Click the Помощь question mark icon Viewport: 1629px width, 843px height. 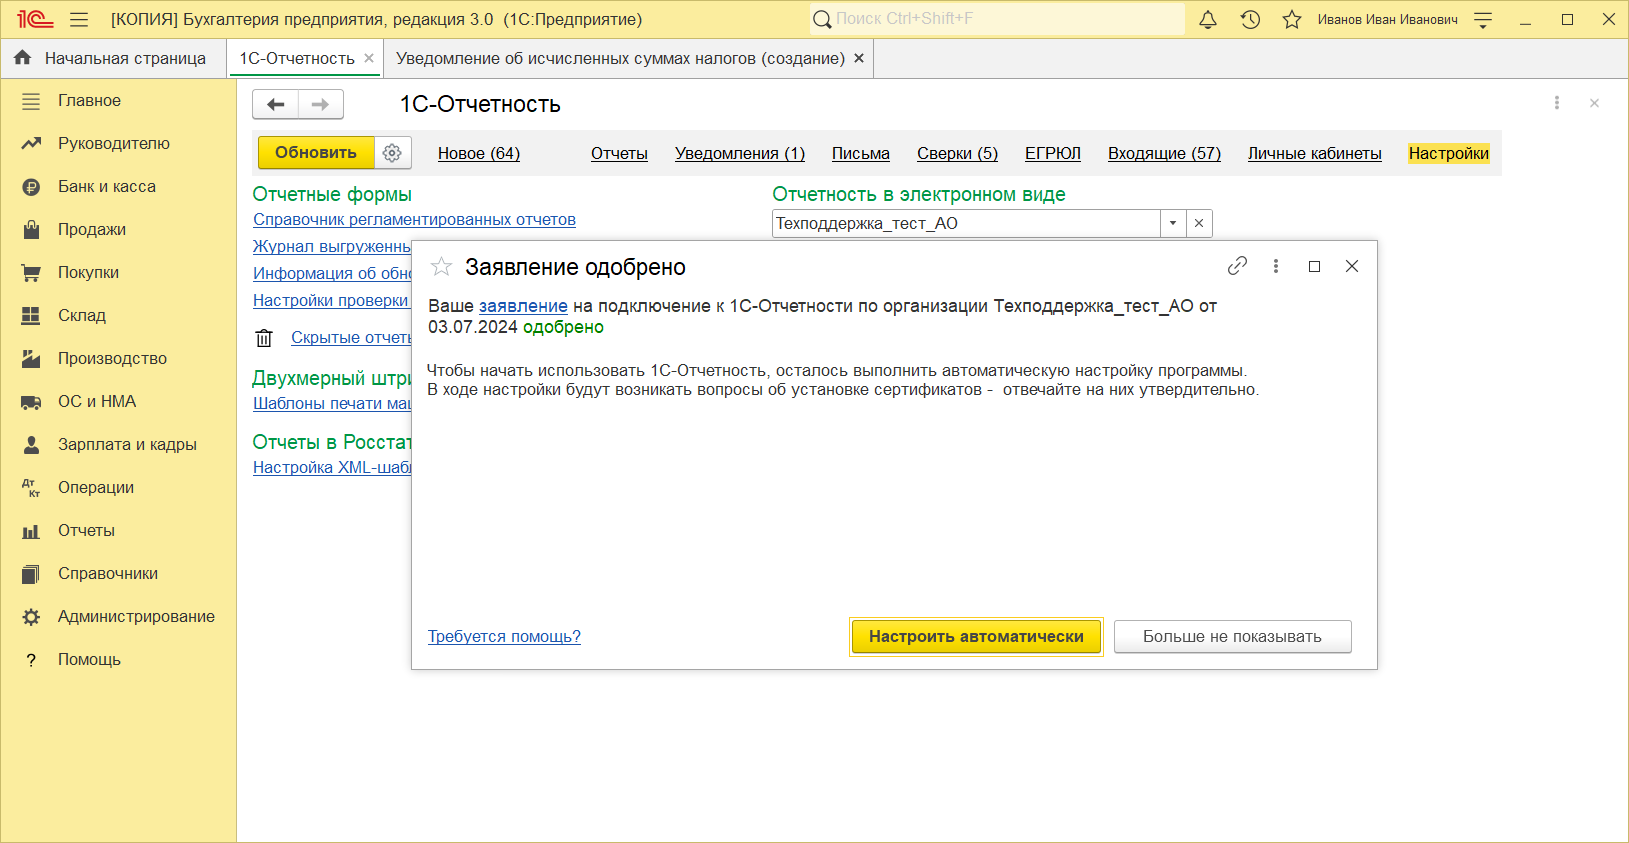[31, 660]
